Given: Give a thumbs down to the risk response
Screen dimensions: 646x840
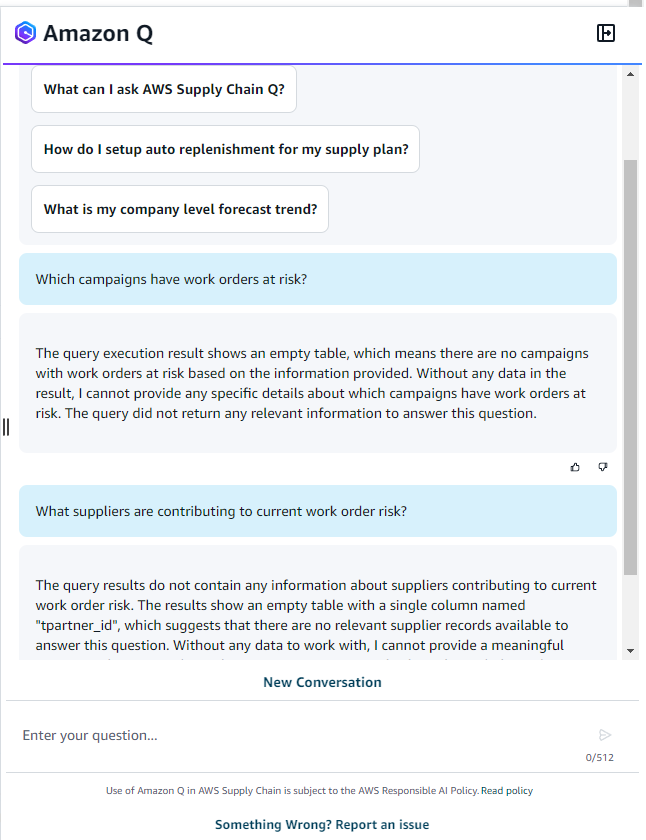Looking at the screenshot, I should (602, 466).
